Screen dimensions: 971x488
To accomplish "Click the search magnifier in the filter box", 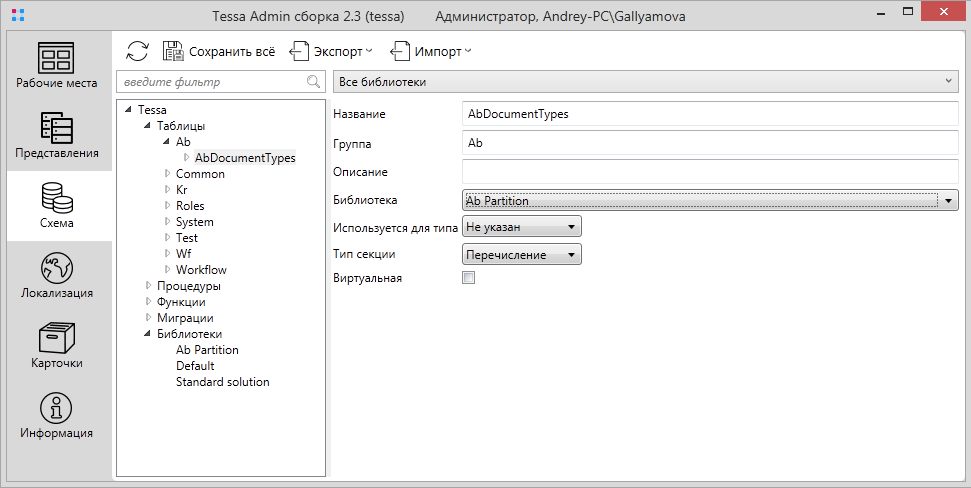I will [314, 82].
